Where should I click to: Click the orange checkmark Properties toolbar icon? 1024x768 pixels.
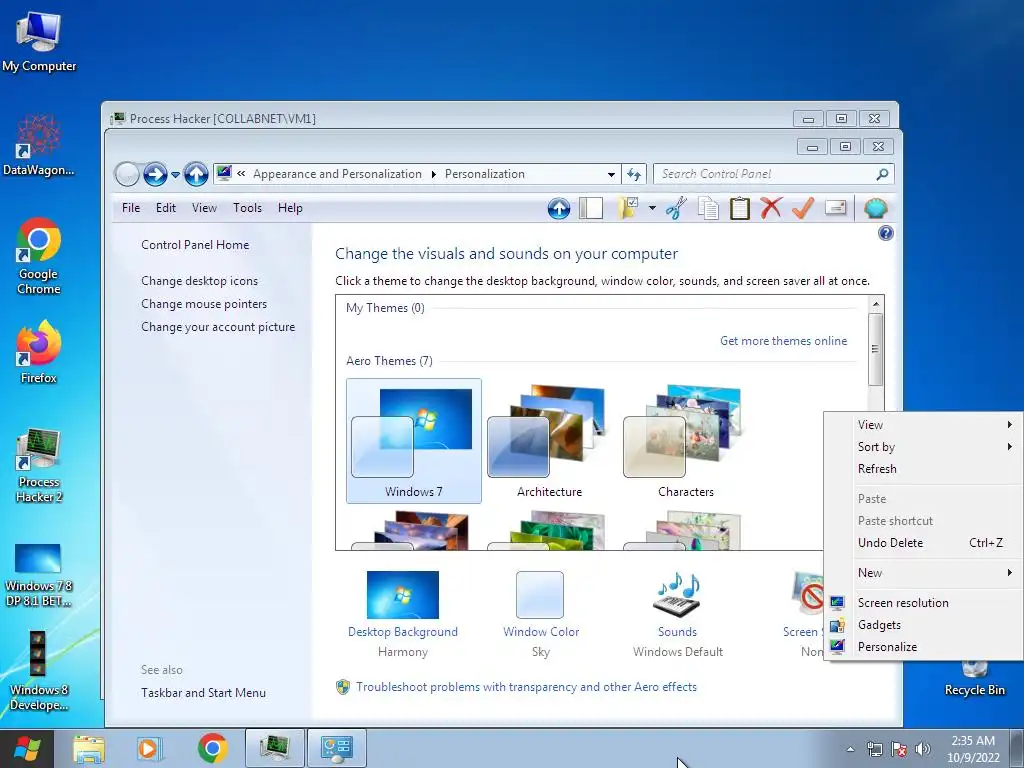(803, 208)
